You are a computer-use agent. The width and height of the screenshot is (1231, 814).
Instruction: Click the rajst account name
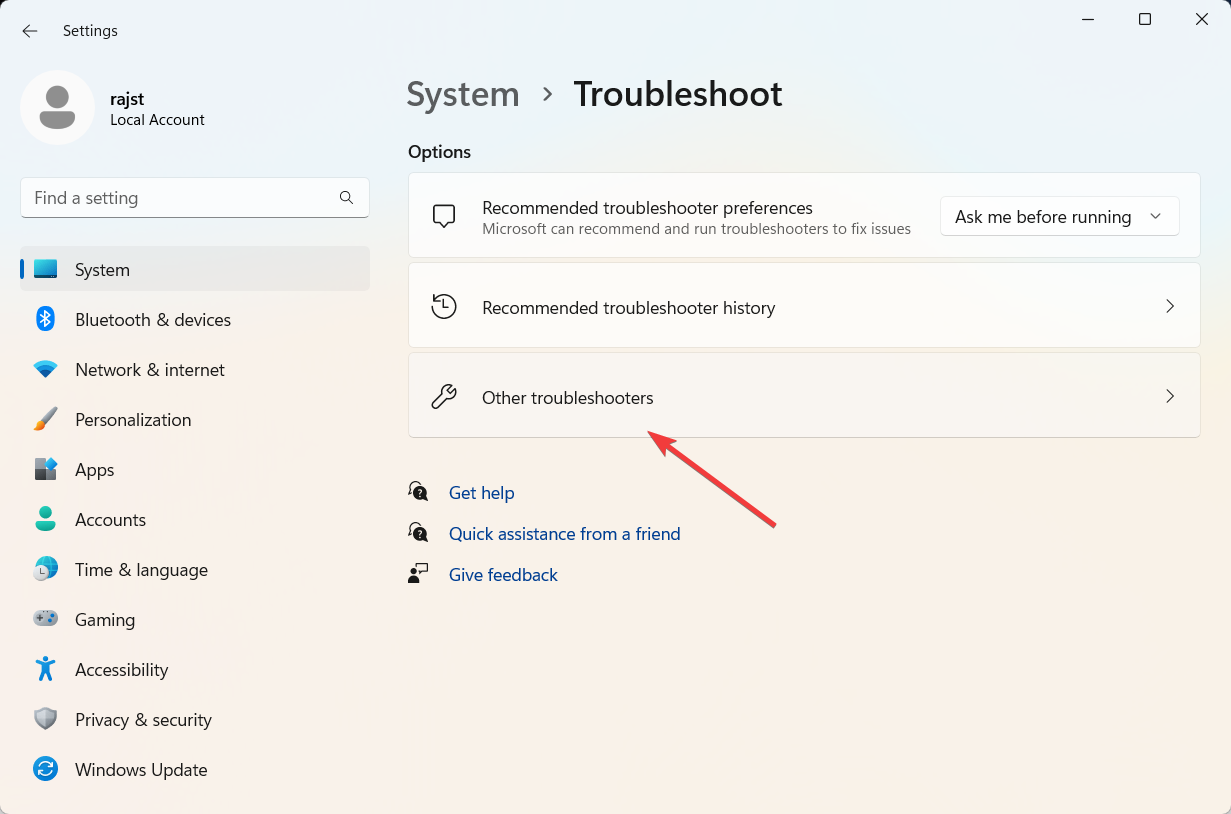tap(129, 97)
